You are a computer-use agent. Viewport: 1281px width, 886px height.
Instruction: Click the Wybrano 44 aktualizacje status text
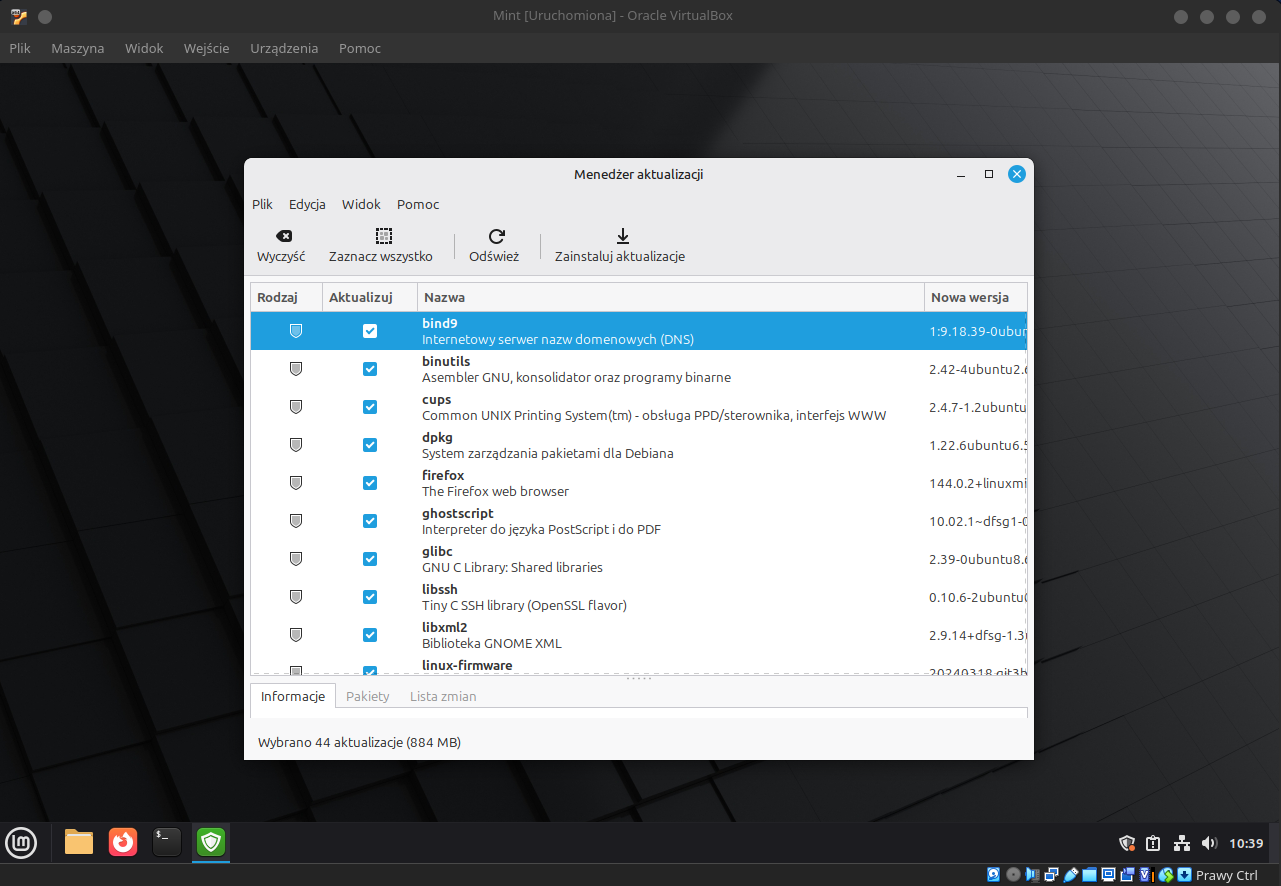tap(359, 743)
